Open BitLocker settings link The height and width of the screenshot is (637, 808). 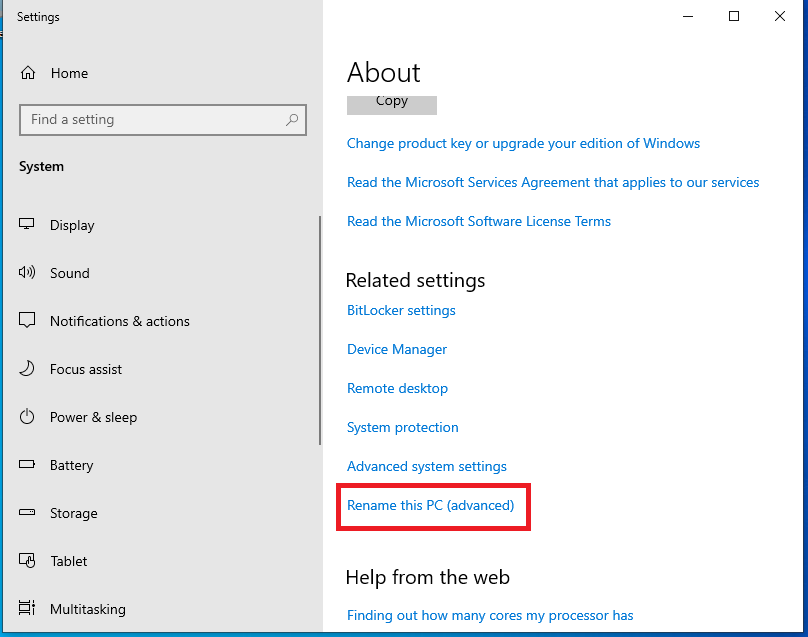(x=401, y=310)
